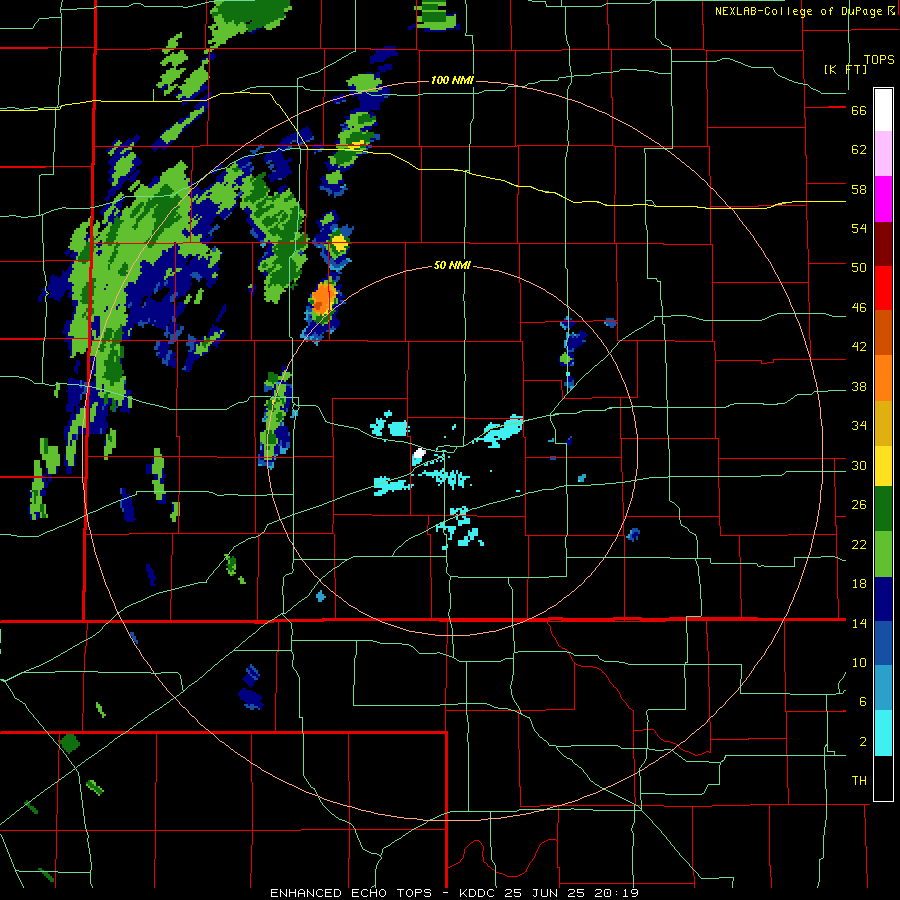Click the '50 NMI' range ring label
The height and width of the screenshot is (900, 900).
tap(452, 265)
